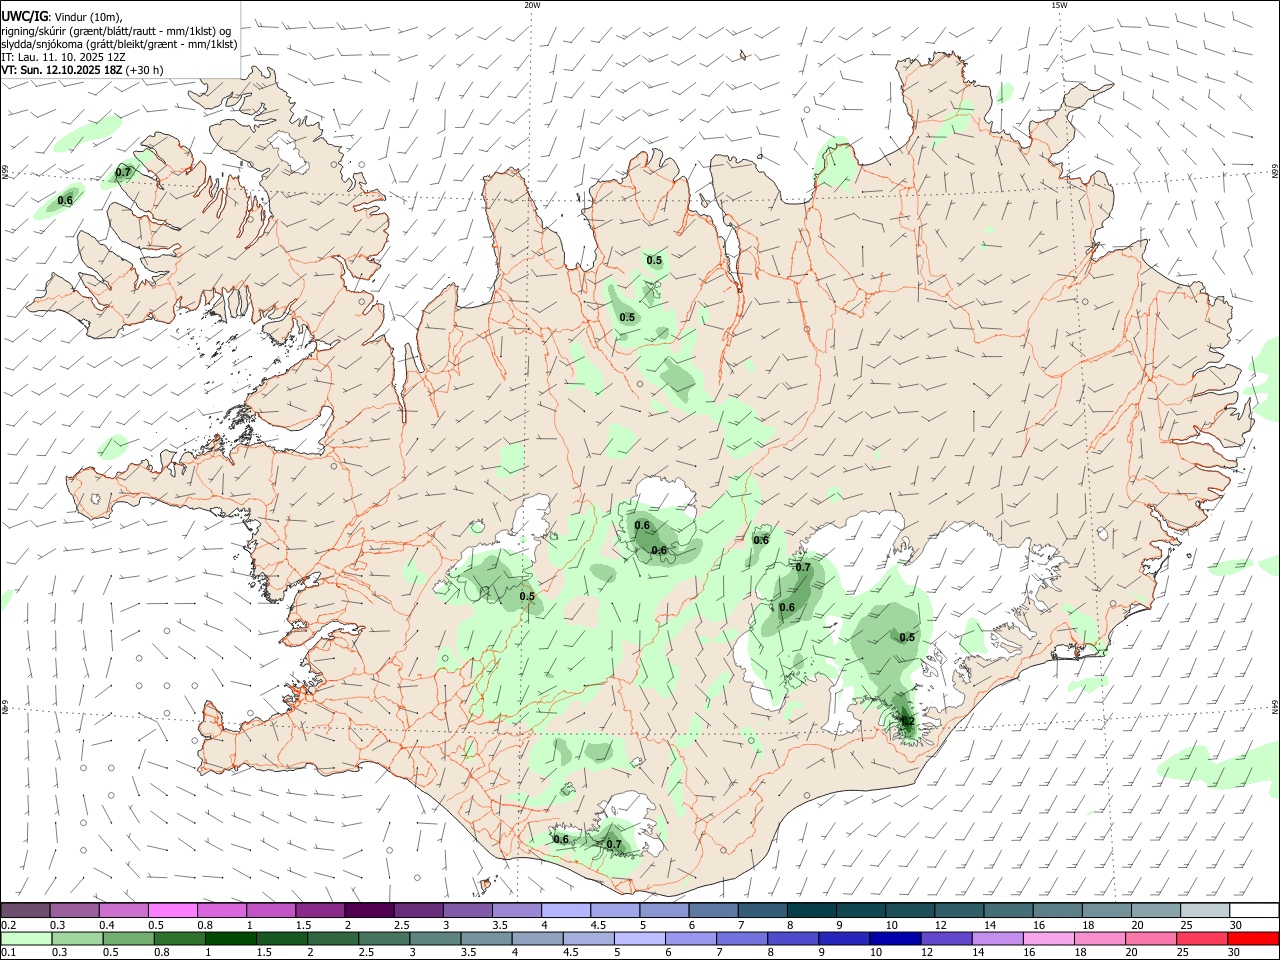
Task: Select the lavender swatch between 4 and 4.5, upper row
Action: (566, 910)
